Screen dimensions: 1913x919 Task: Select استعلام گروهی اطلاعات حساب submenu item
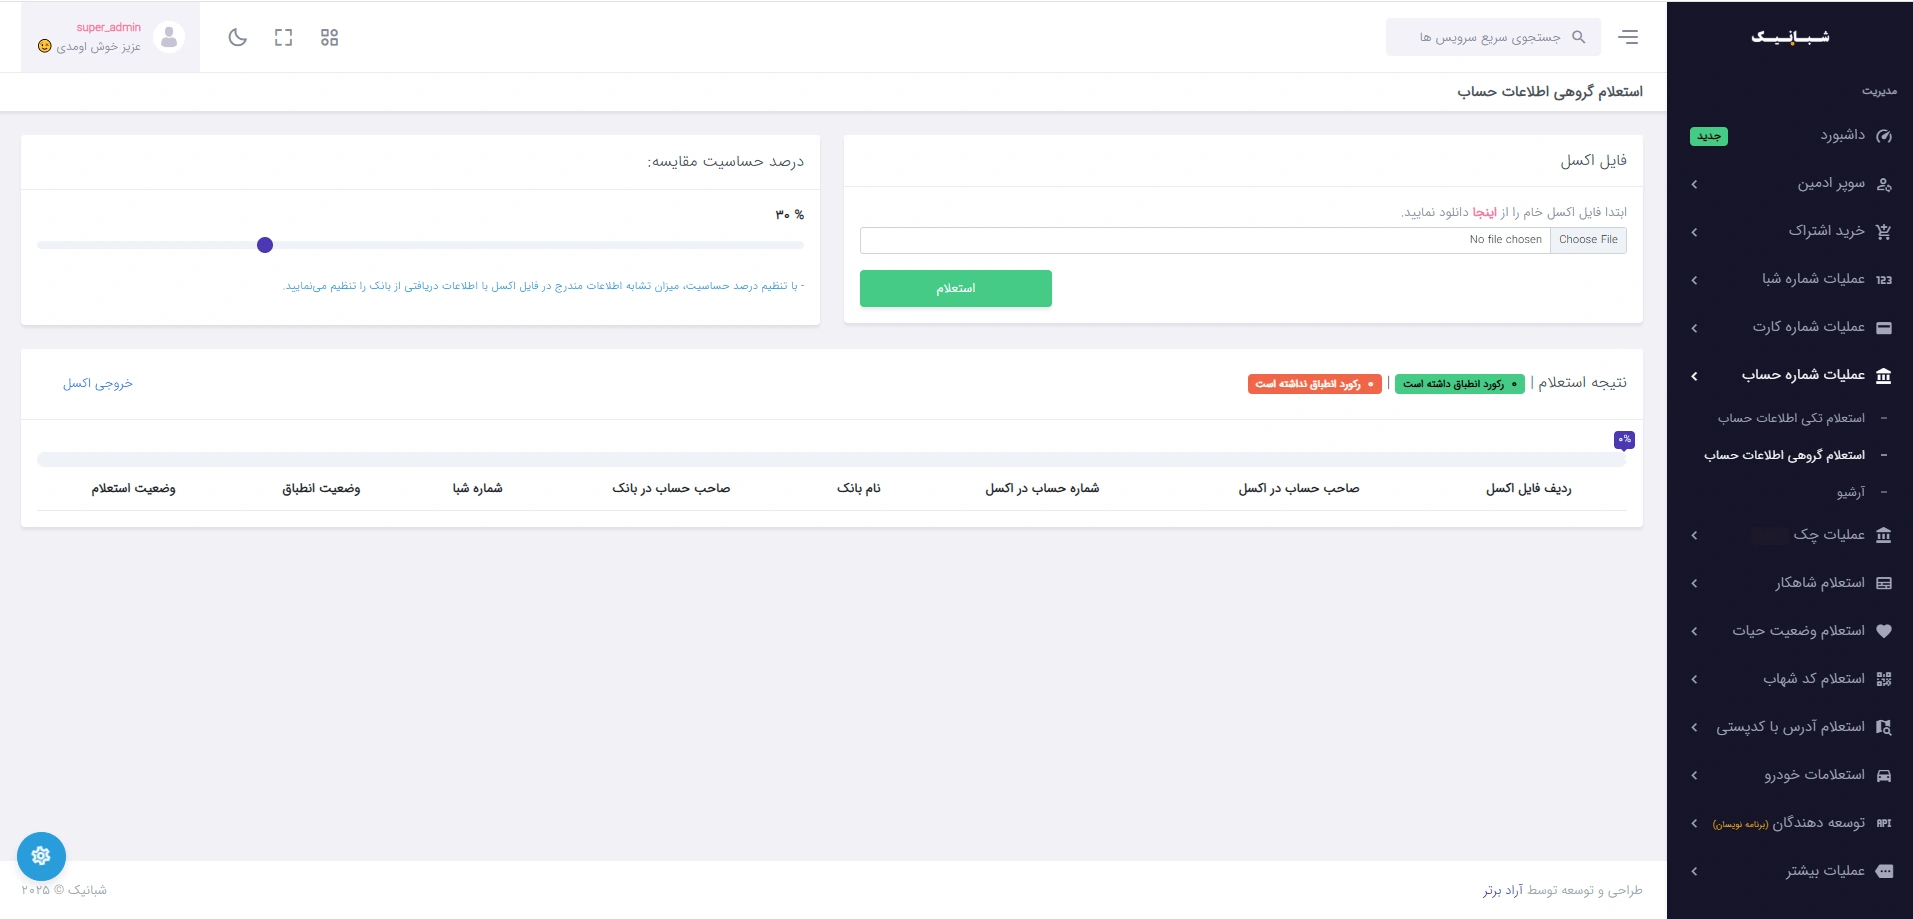1784,455
